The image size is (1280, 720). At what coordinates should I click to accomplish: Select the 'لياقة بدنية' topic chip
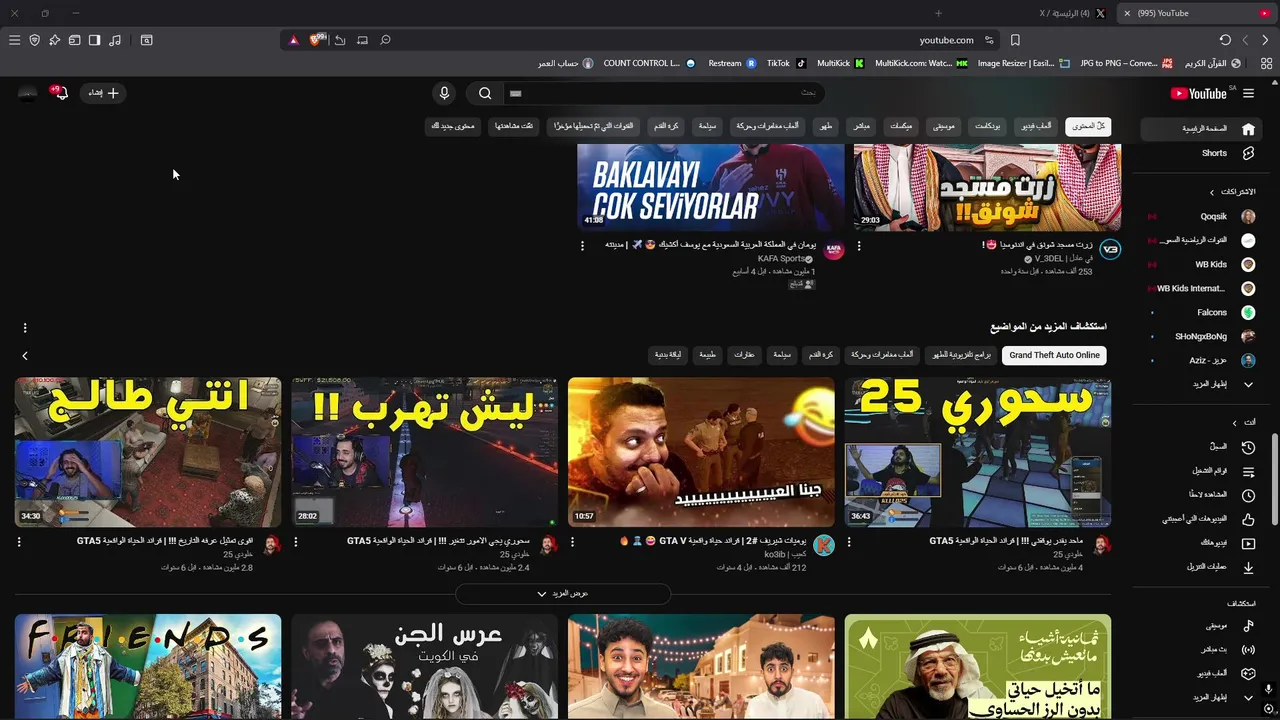pos(668,355)
